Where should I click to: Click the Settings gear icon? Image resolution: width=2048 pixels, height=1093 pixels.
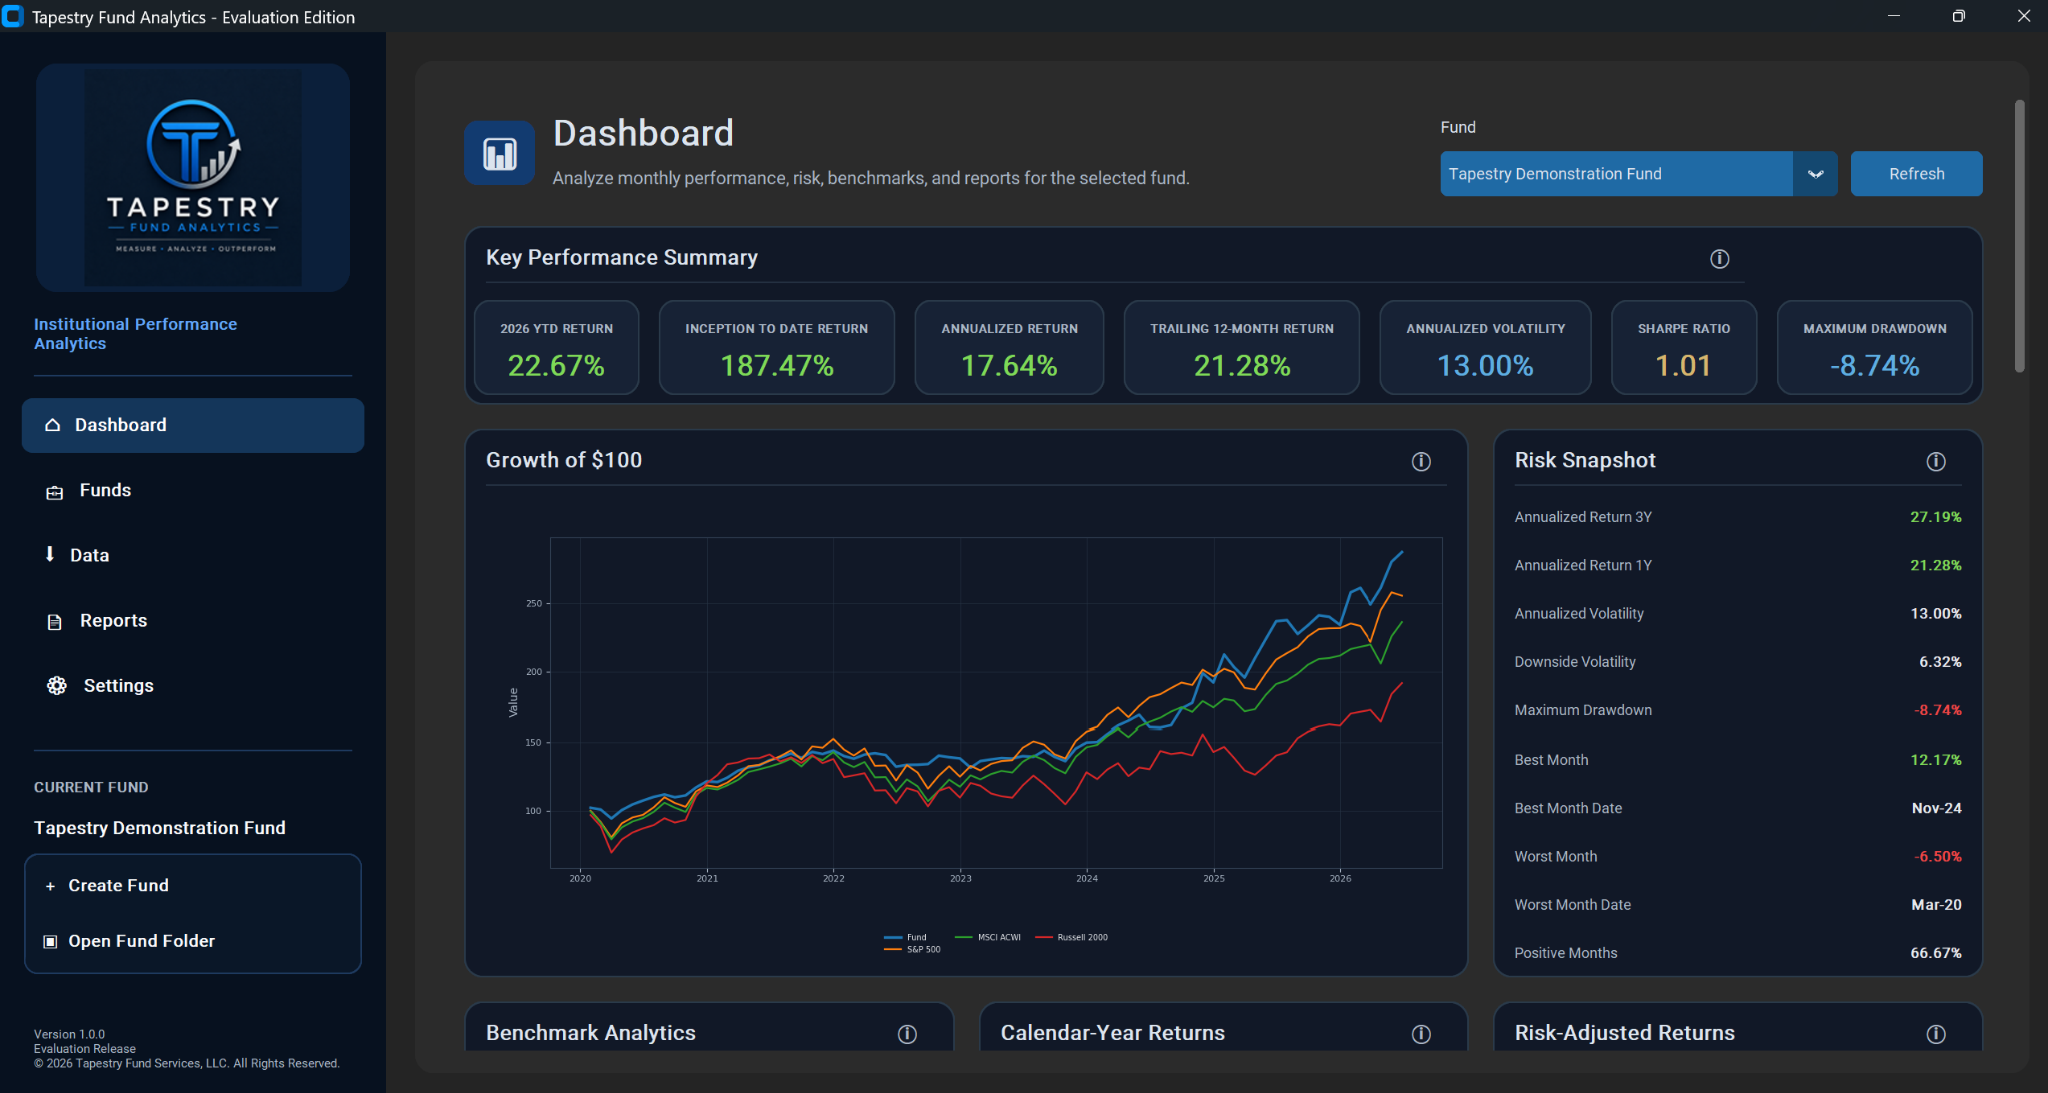(x=57, y=685)
